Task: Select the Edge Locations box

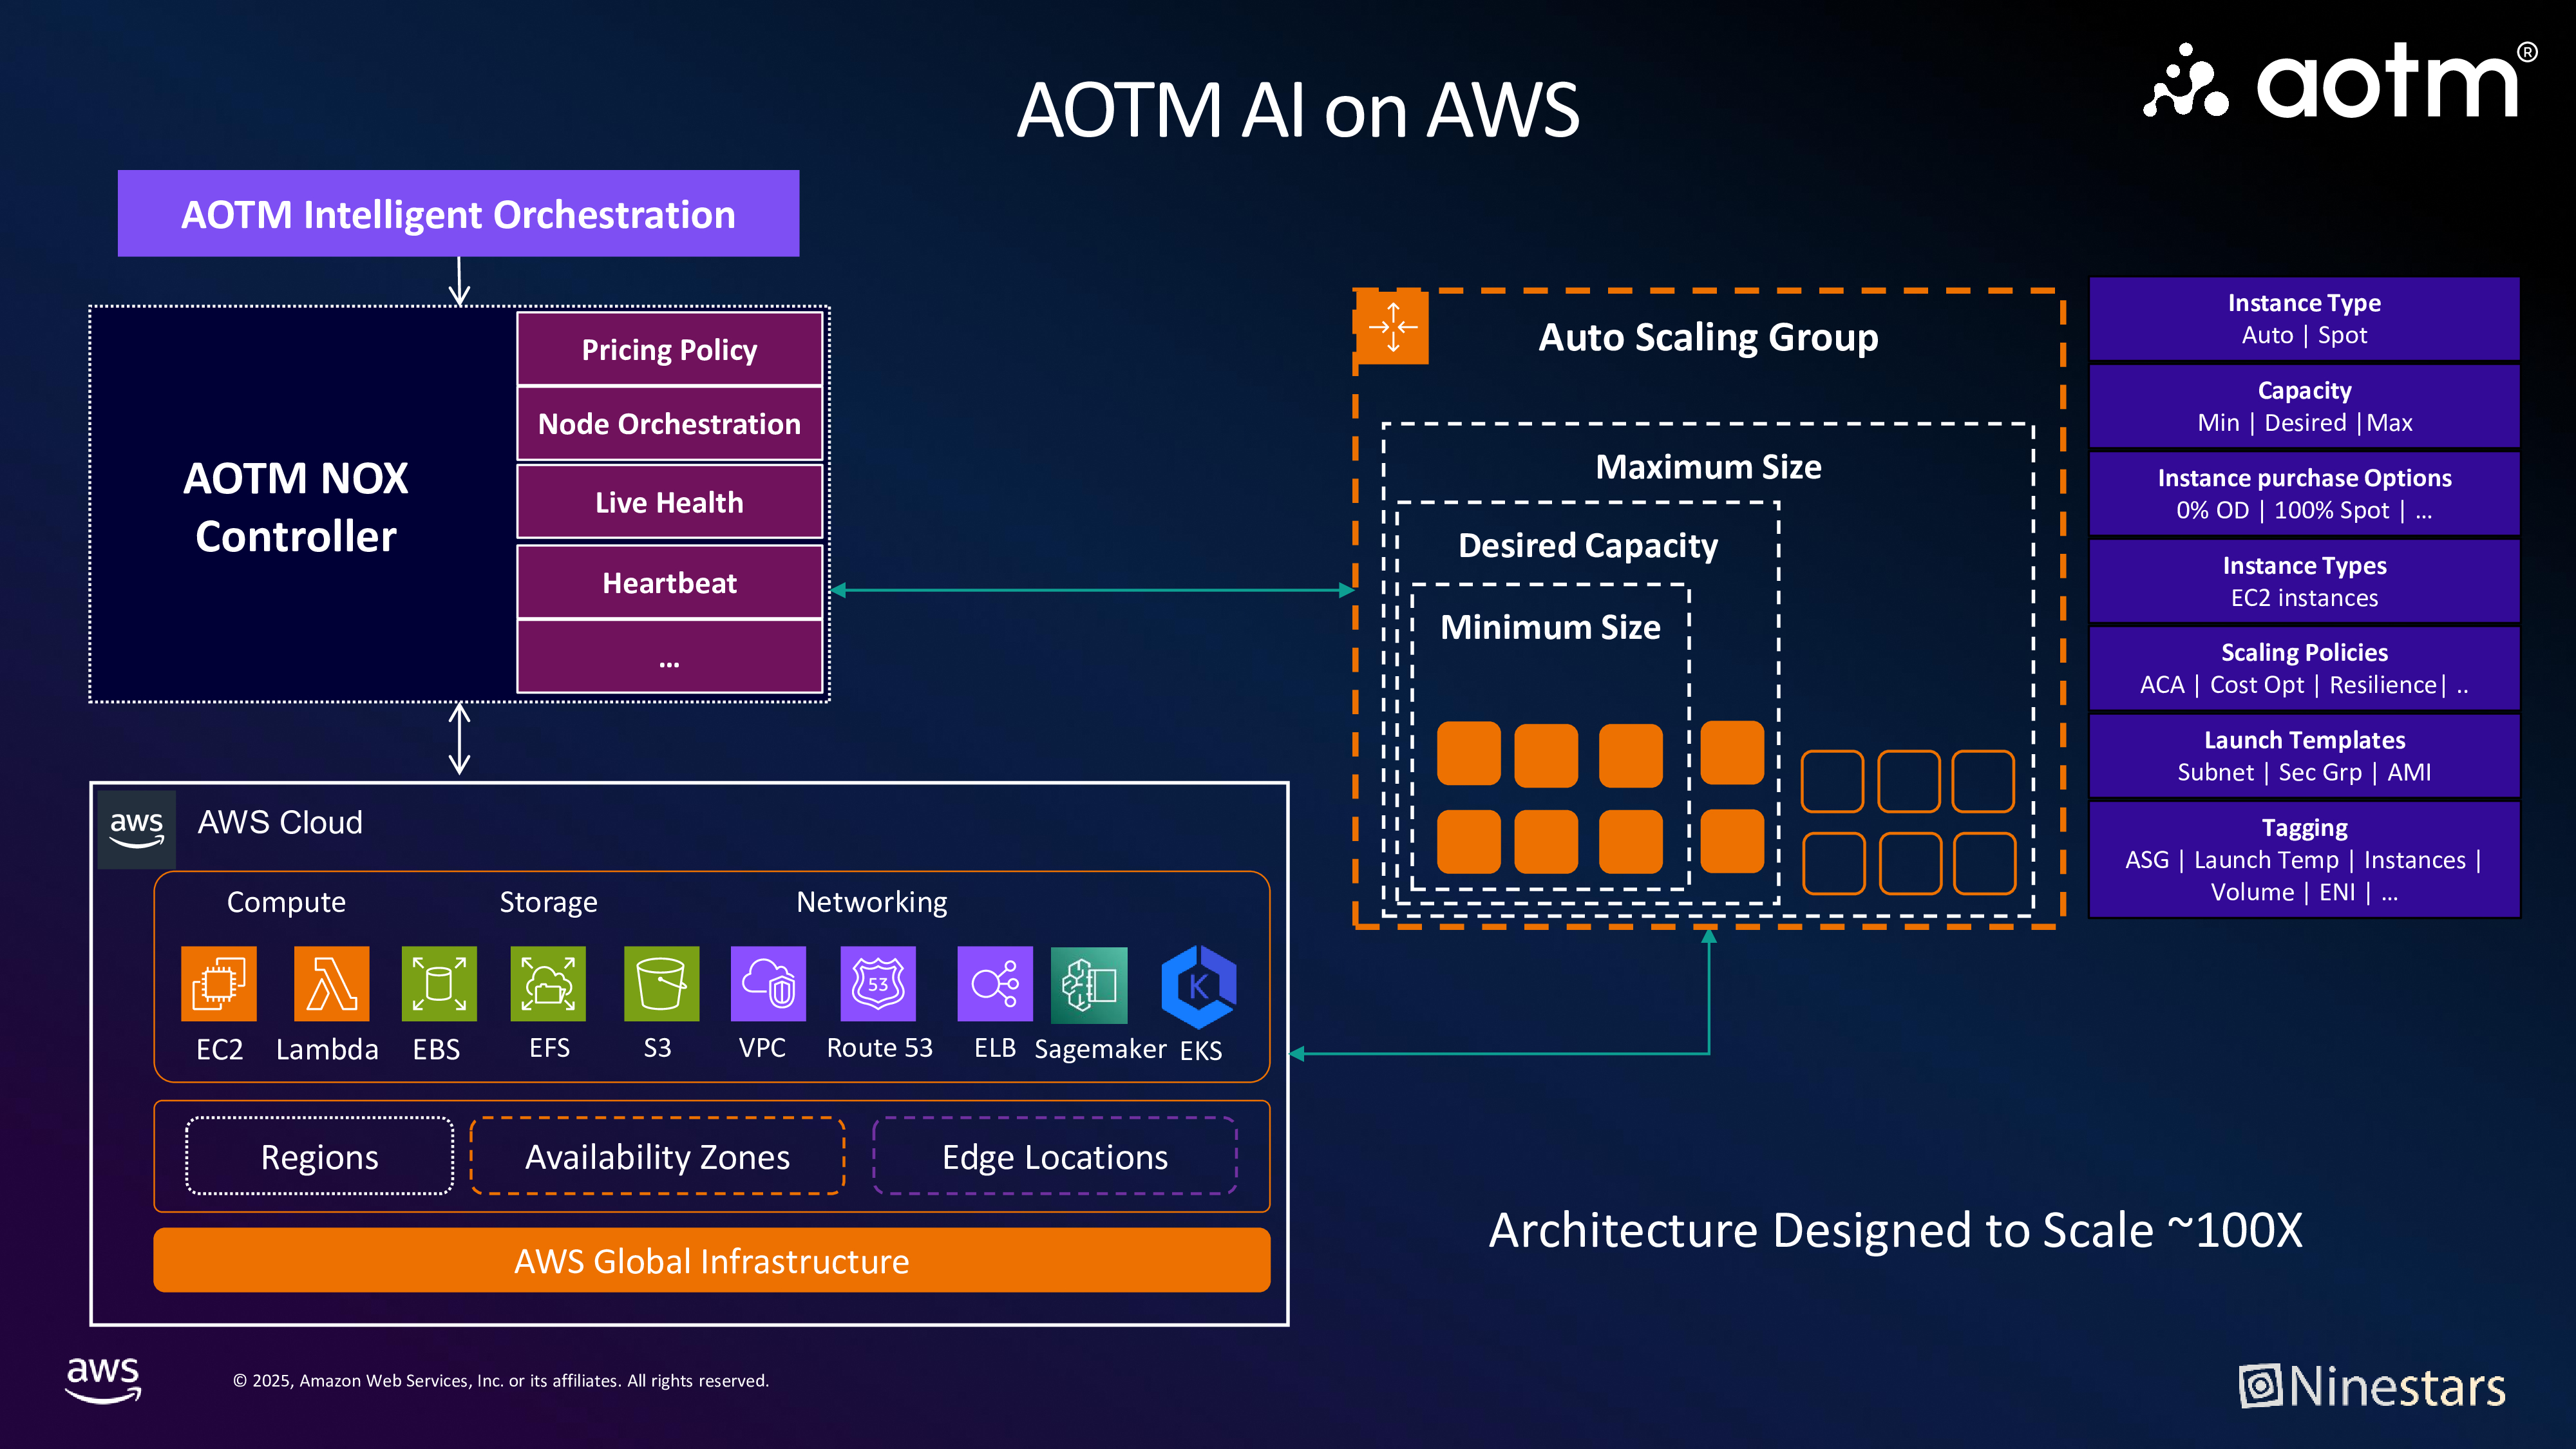Action: click(1055, 1156)
